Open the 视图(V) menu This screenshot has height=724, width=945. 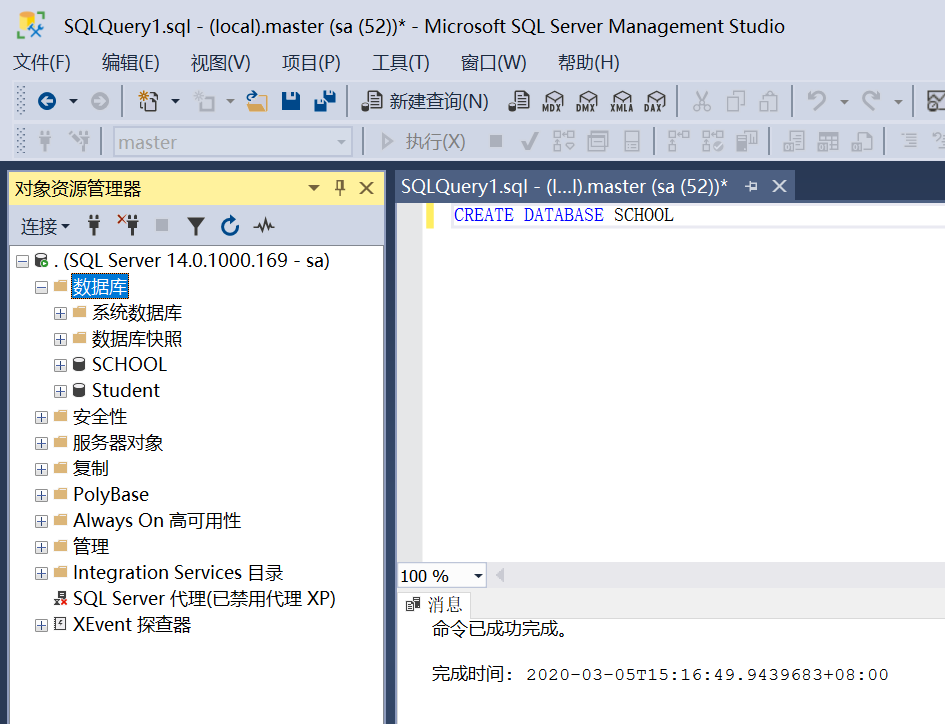[221, 63]
